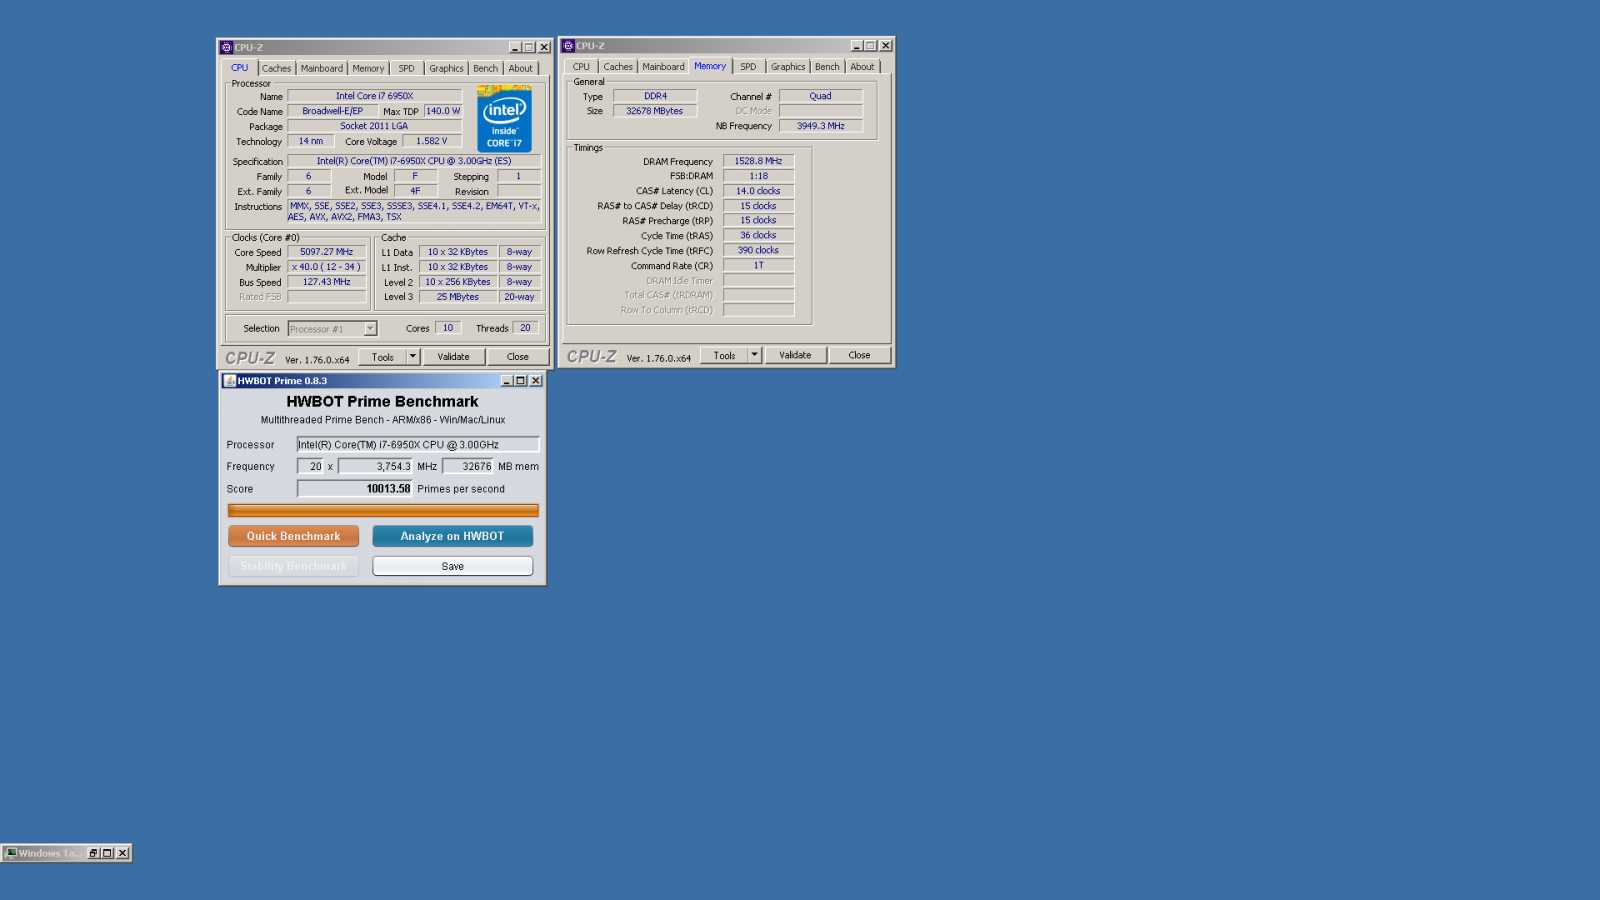Click the HWBOT Prime title bar icon
This screenshot has height=900, width=1600.
[230, 381]
